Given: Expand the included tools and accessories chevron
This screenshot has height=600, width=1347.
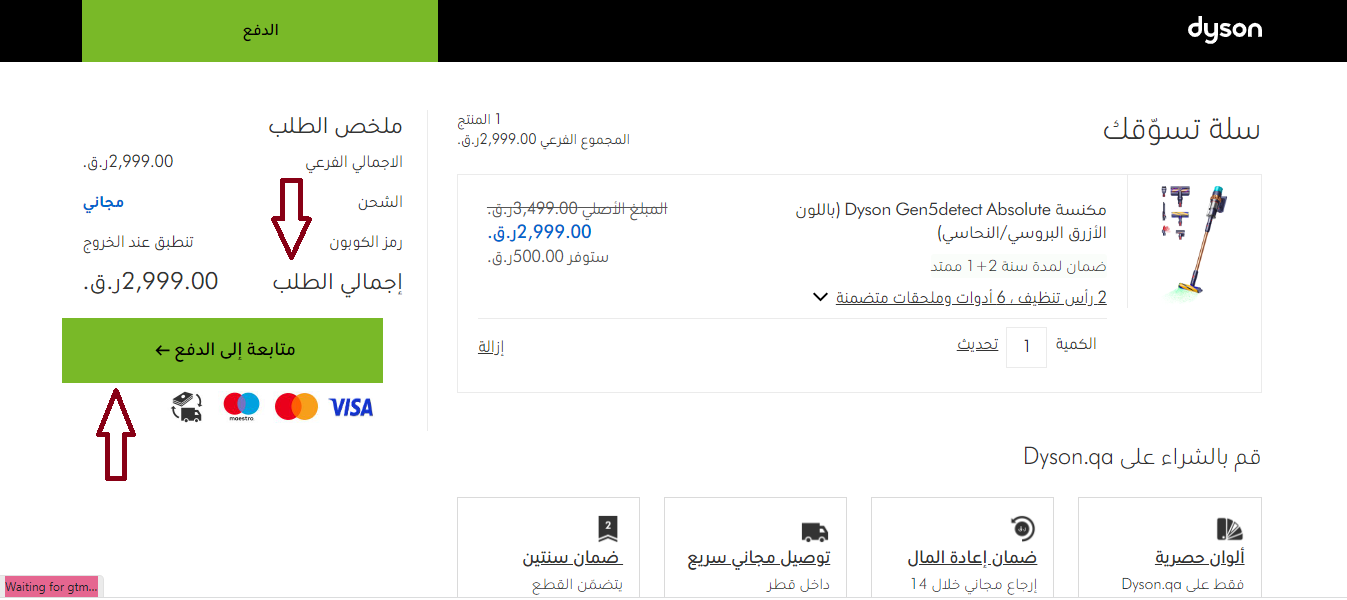Looking at the screenshot, I should pos(820,297).
